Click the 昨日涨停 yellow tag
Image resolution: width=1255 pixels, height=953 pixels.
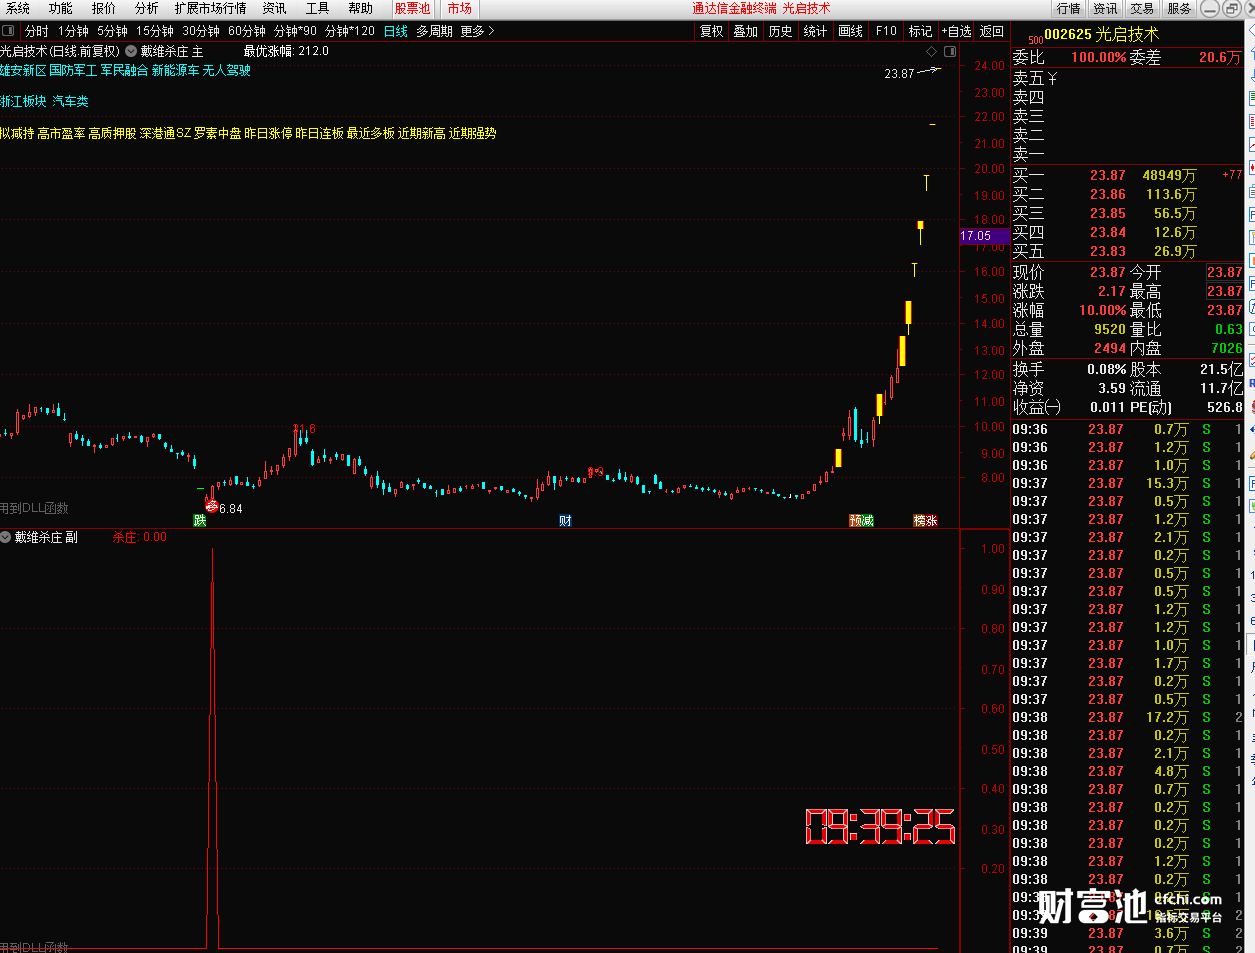[268, 133]
